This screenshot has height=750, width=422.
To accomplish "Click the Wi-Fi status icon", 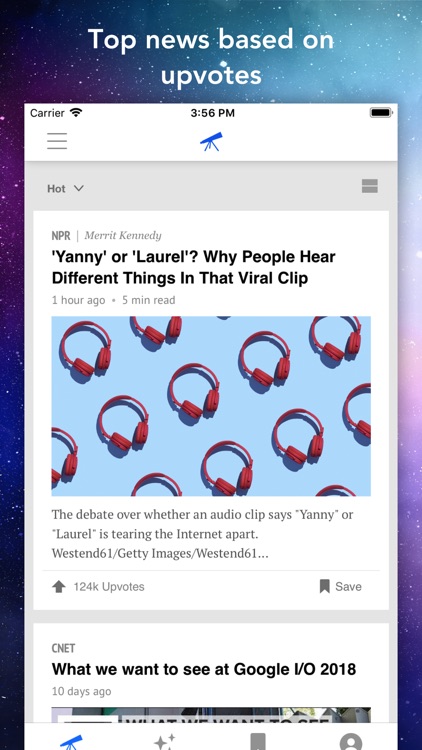I will 76,113.
